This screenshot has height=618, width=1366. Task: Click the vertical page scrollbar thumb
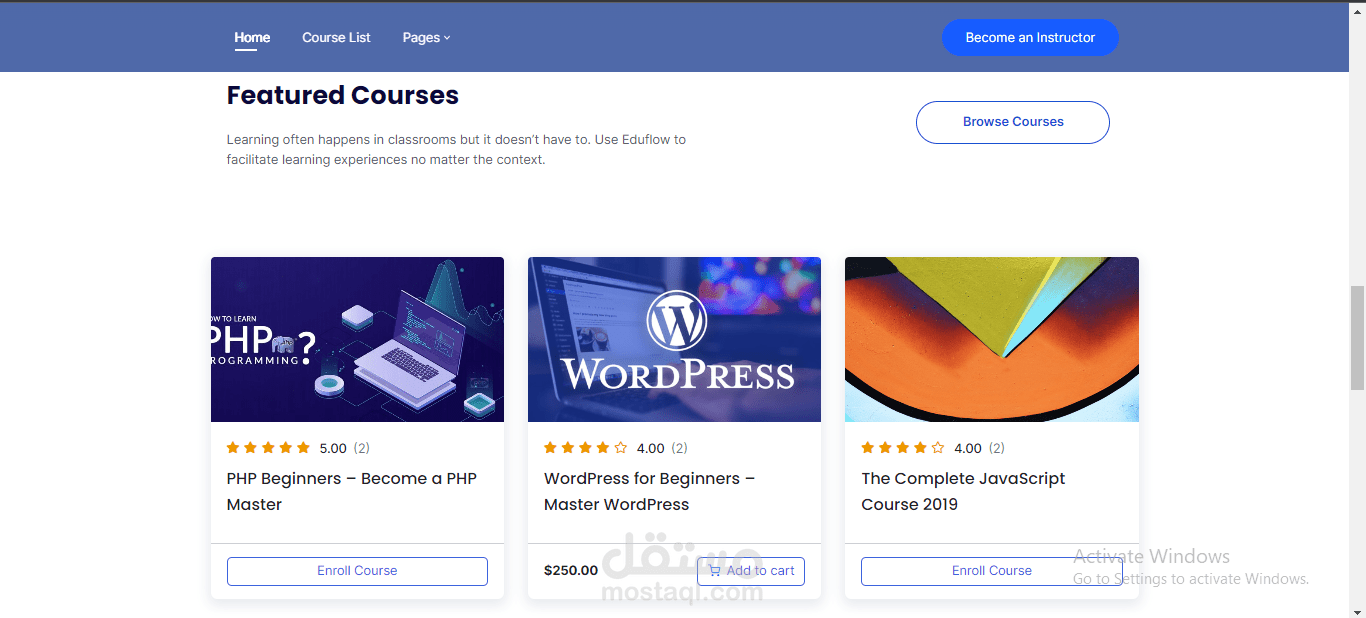(1357, 337)
